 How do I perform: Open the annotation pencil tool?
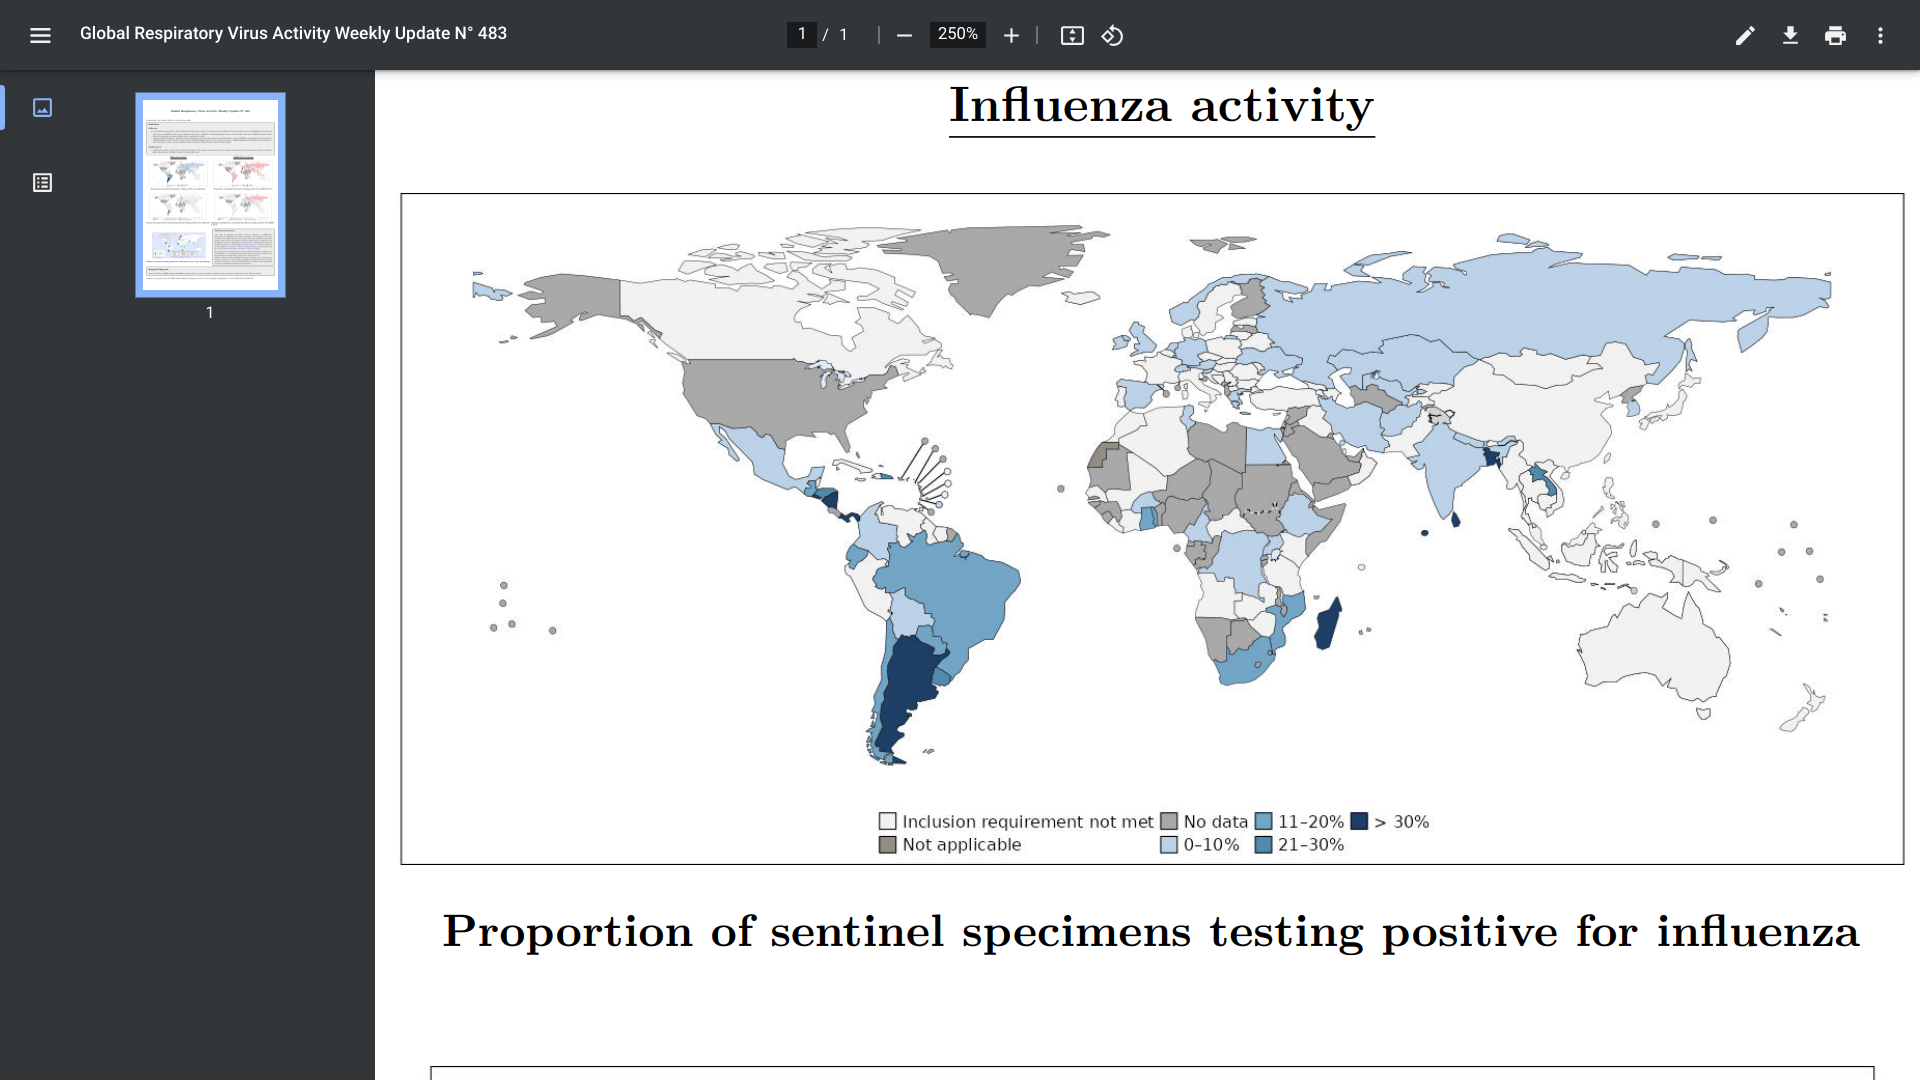coord(1745,35)
